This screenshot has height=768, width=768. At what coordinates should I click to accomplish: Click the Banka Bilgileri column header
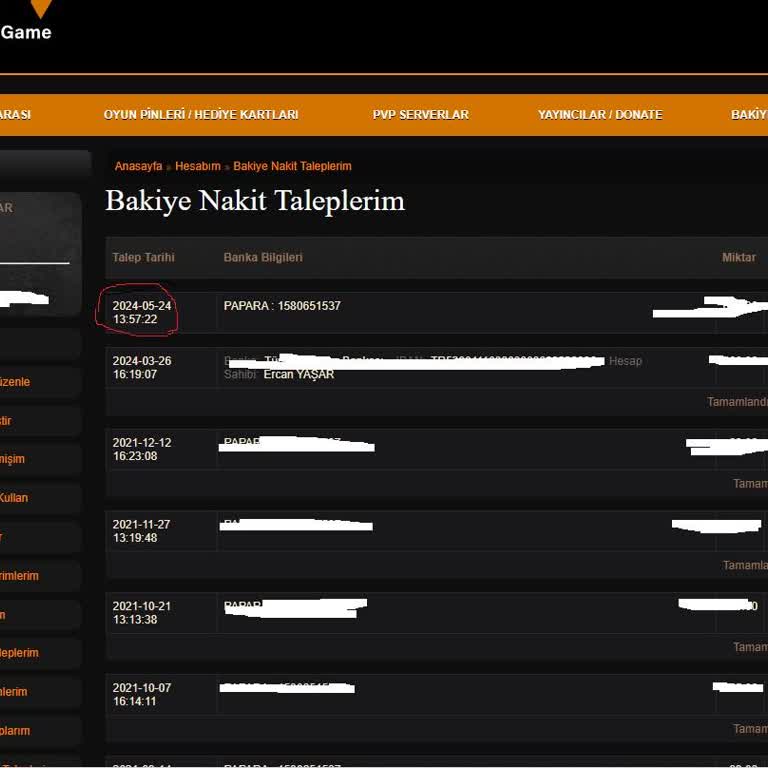click(263, 257)
